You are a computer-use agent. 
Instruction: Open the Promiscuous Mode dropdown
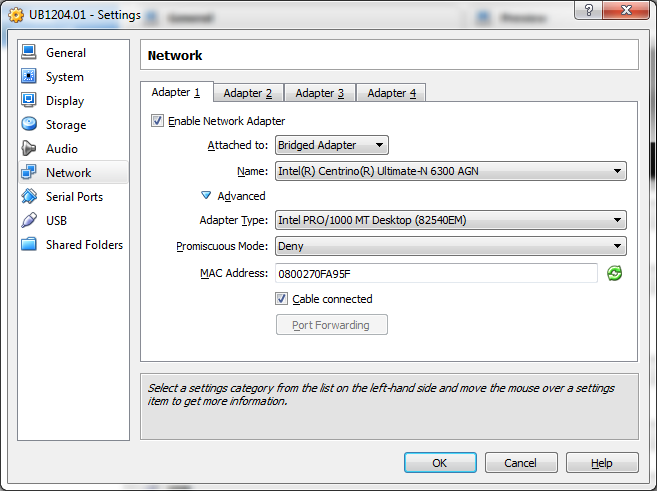pyautogui.click(x=450, y=246)
